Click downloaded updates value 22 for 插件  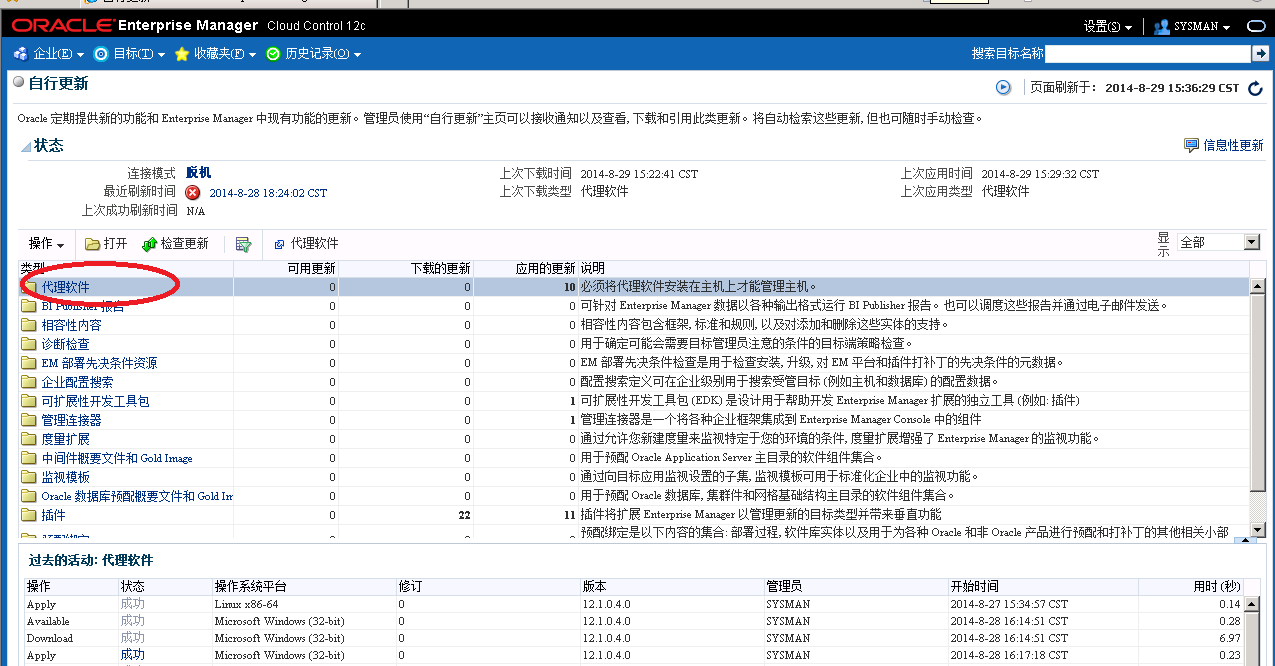coord(464,515)
